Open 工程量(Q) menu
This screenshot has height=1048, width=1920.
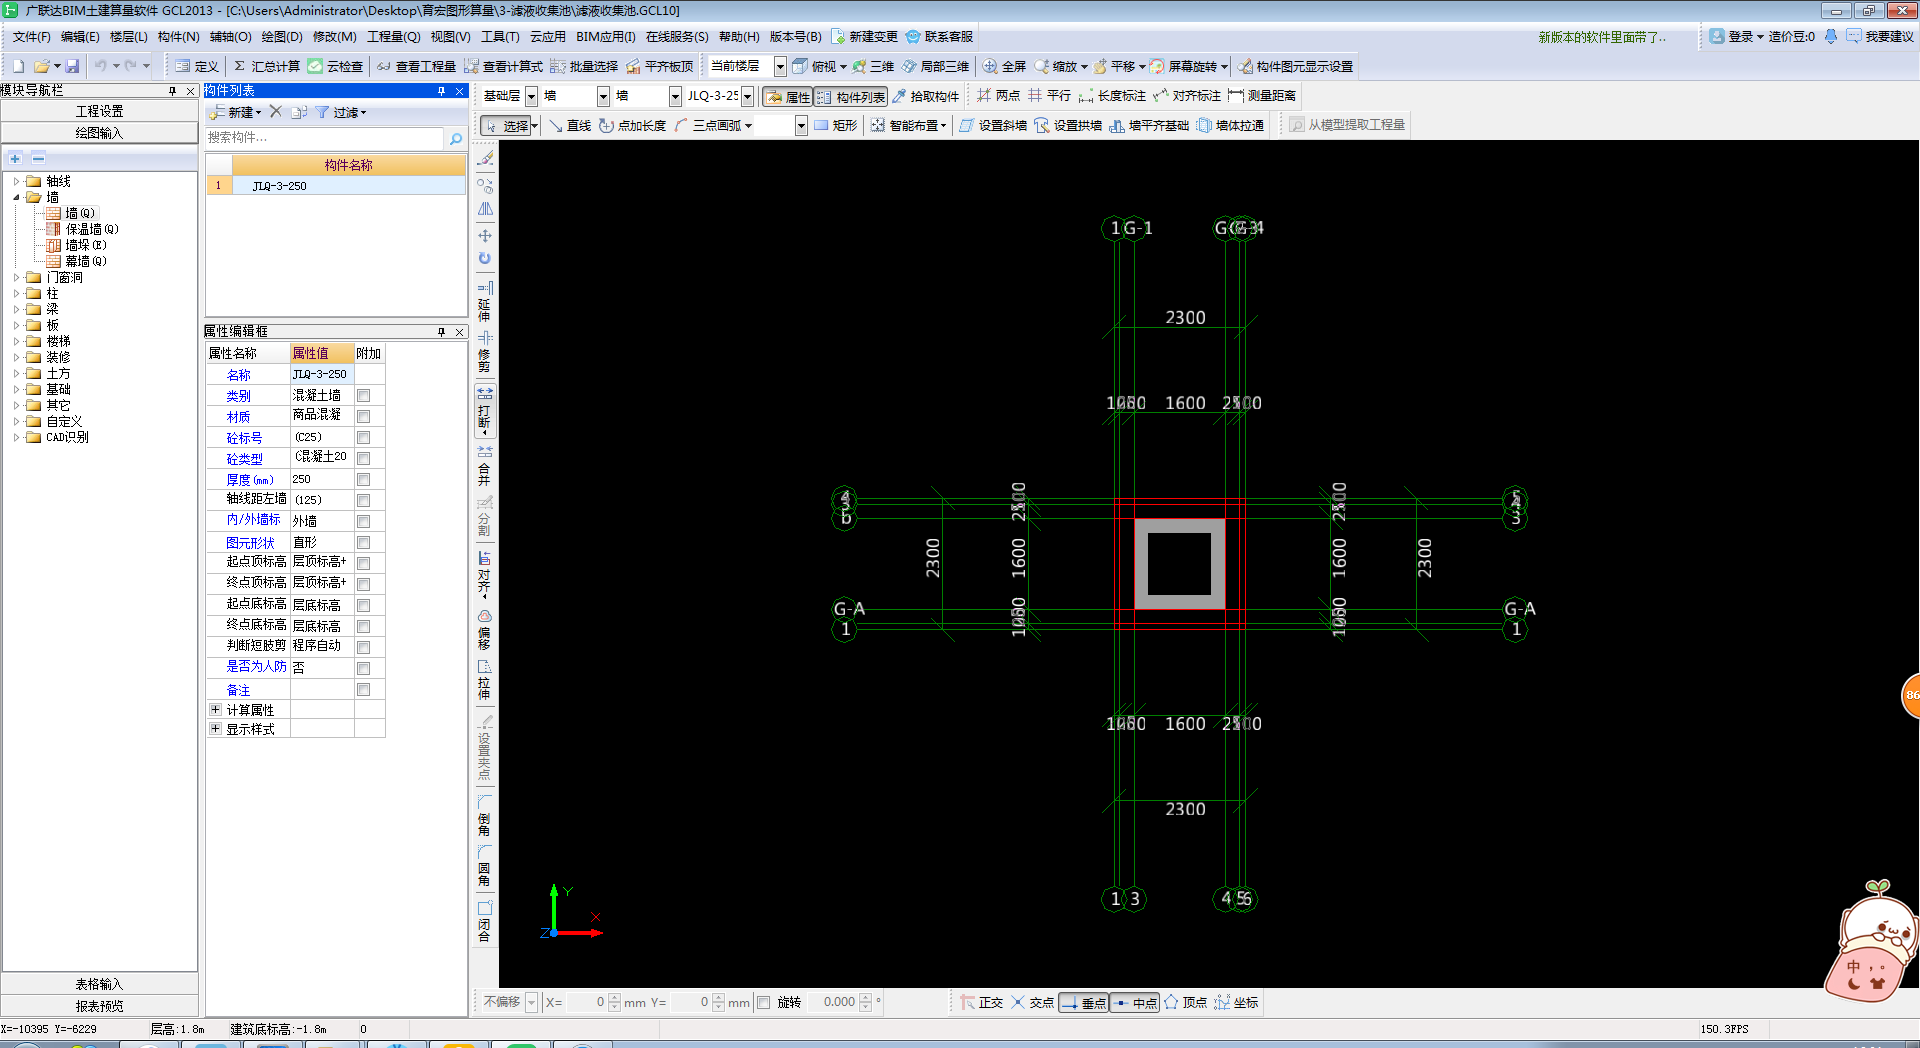click(394, 36)
